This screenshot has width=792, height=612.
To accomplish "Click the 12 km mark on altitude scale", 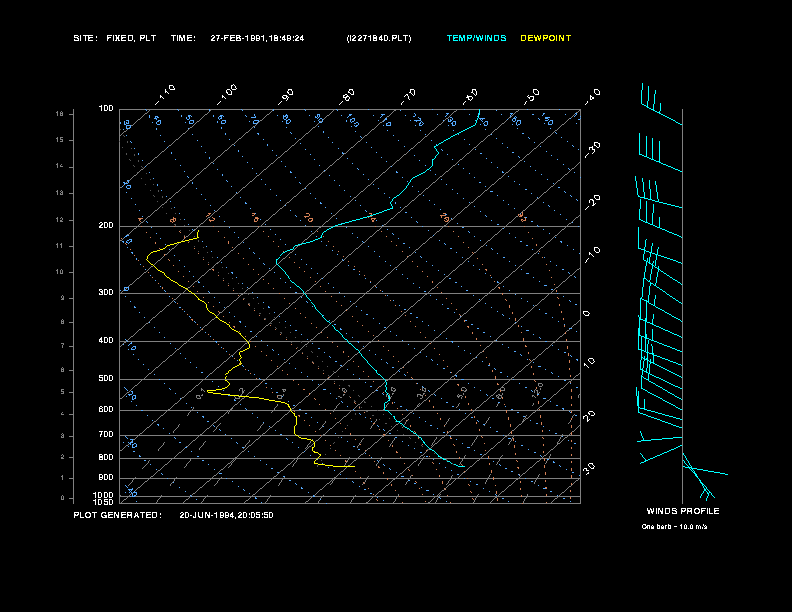I will coord(60,220).
